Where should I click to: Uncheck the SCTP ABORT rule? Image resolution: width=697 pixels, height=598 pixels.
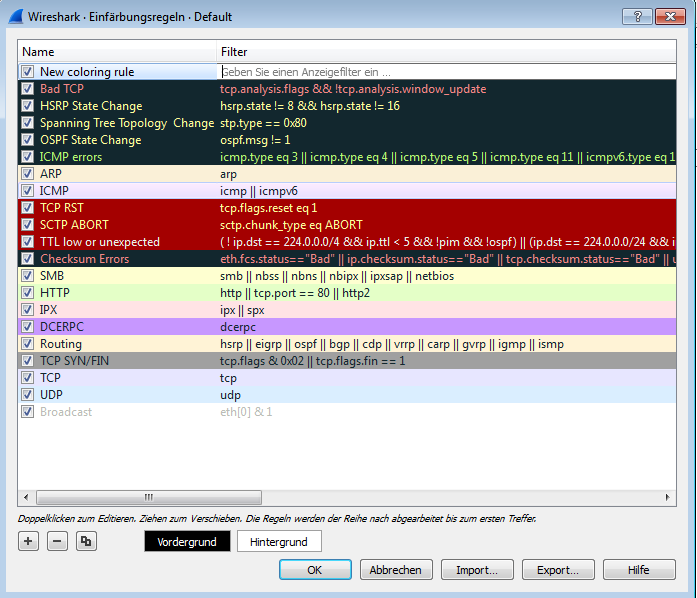[x=28, y=225]
